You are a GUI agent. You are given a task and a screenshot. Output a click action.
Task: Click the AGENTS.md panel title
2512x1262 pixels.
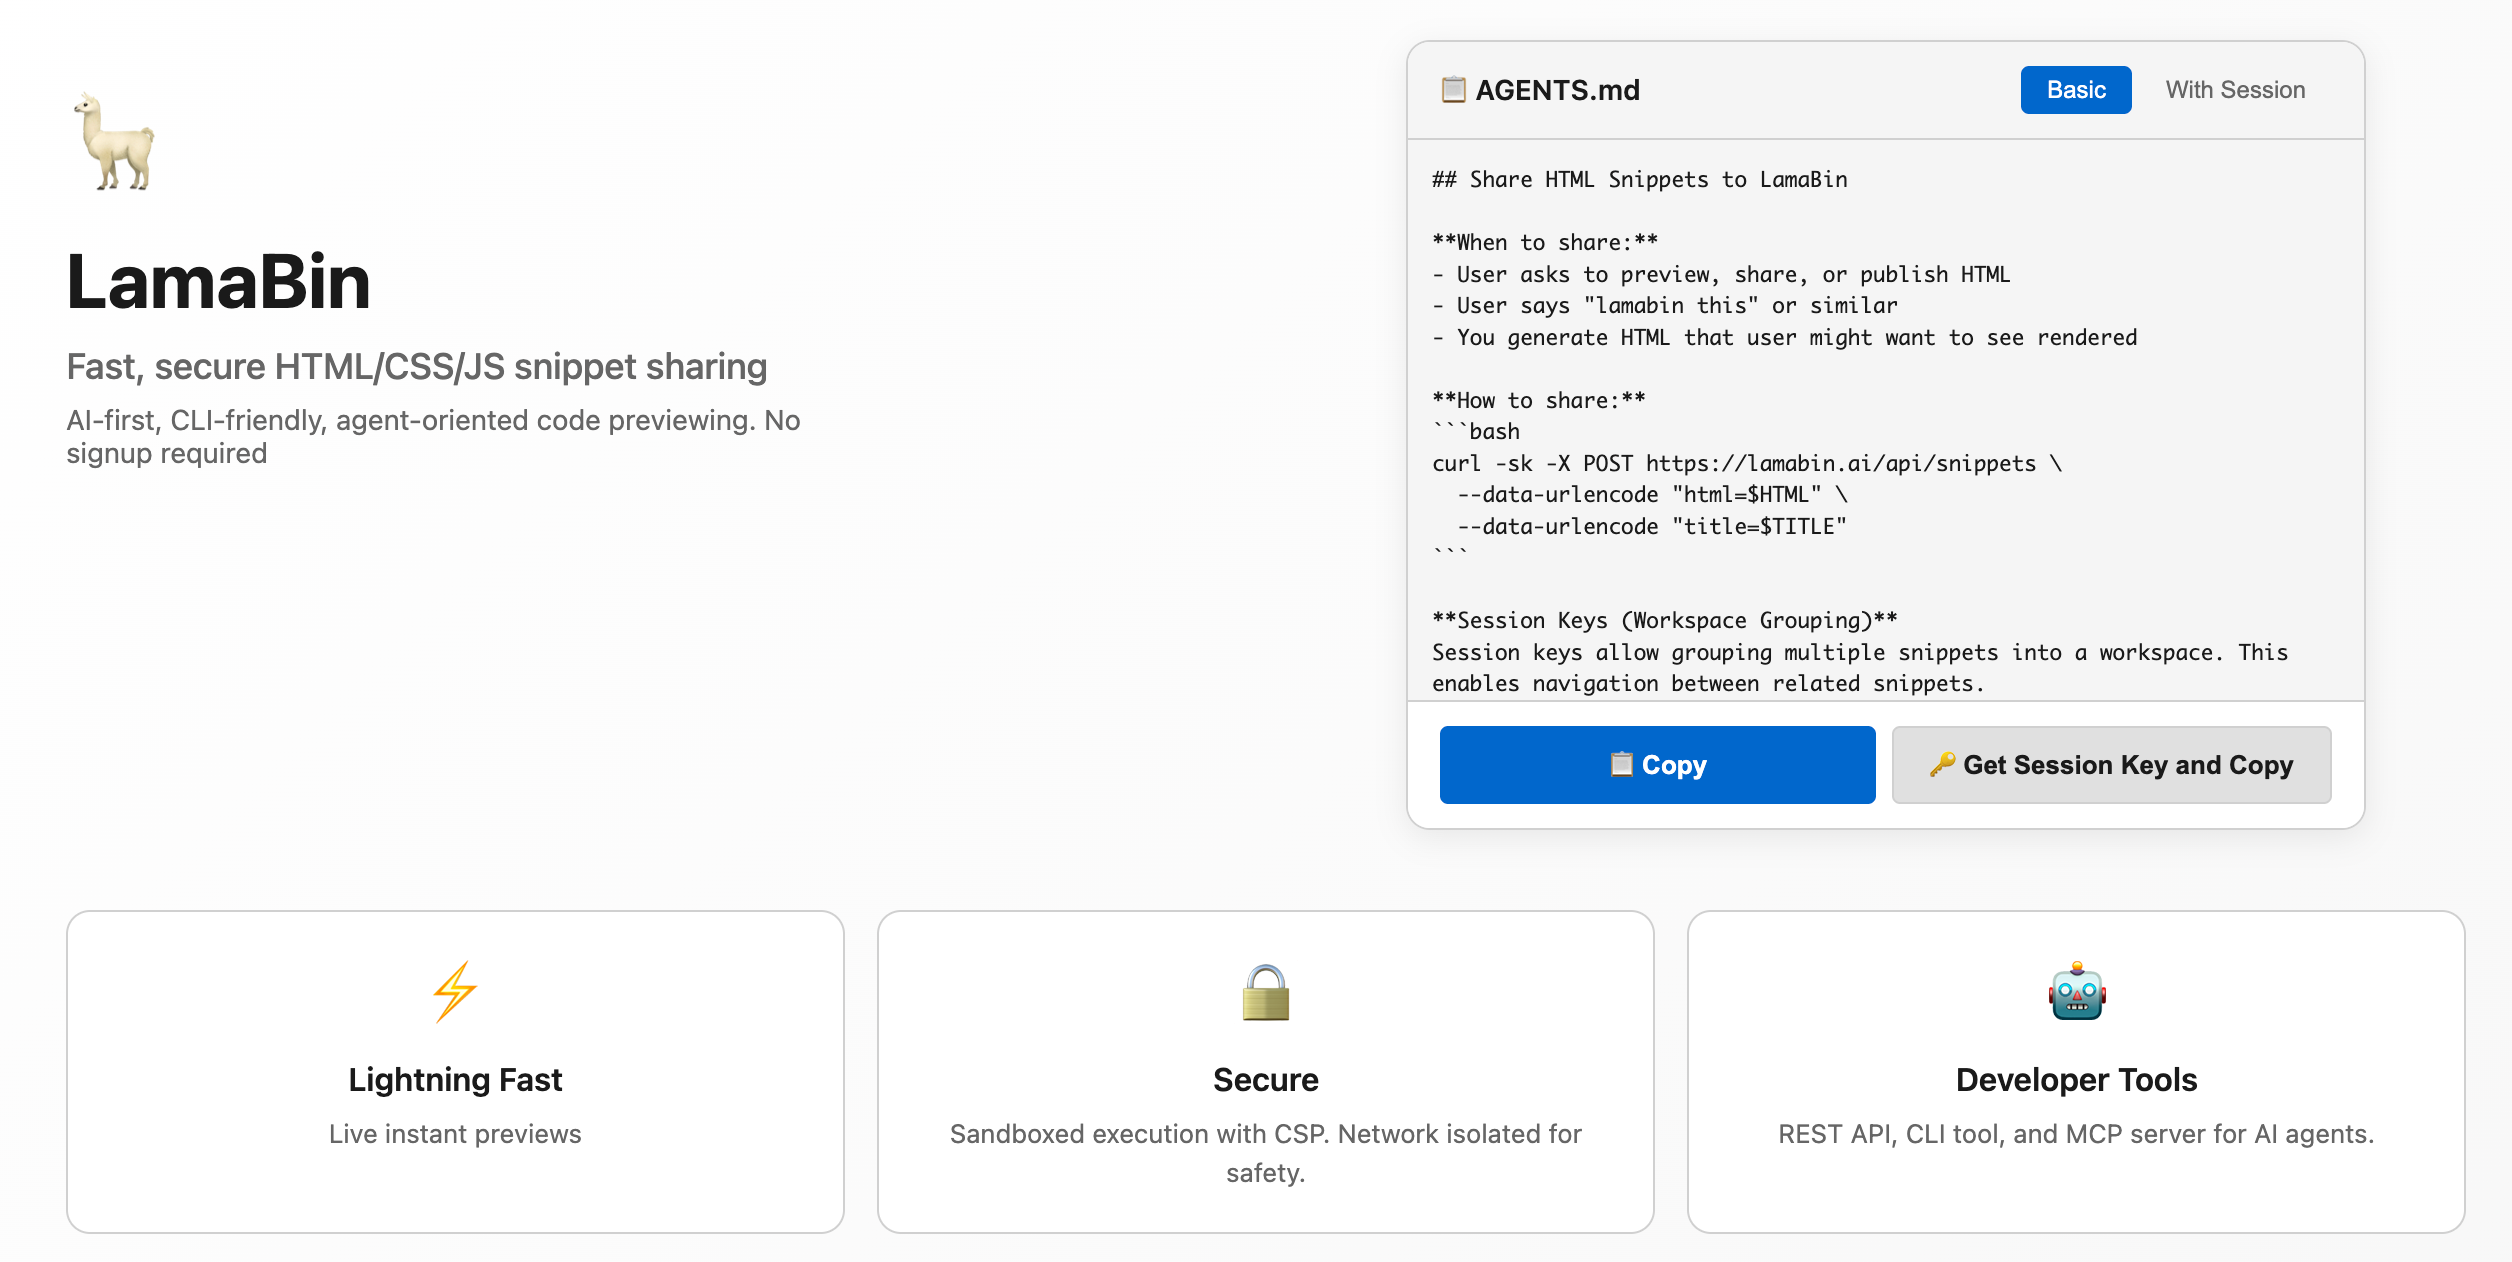click(1557, 90)
